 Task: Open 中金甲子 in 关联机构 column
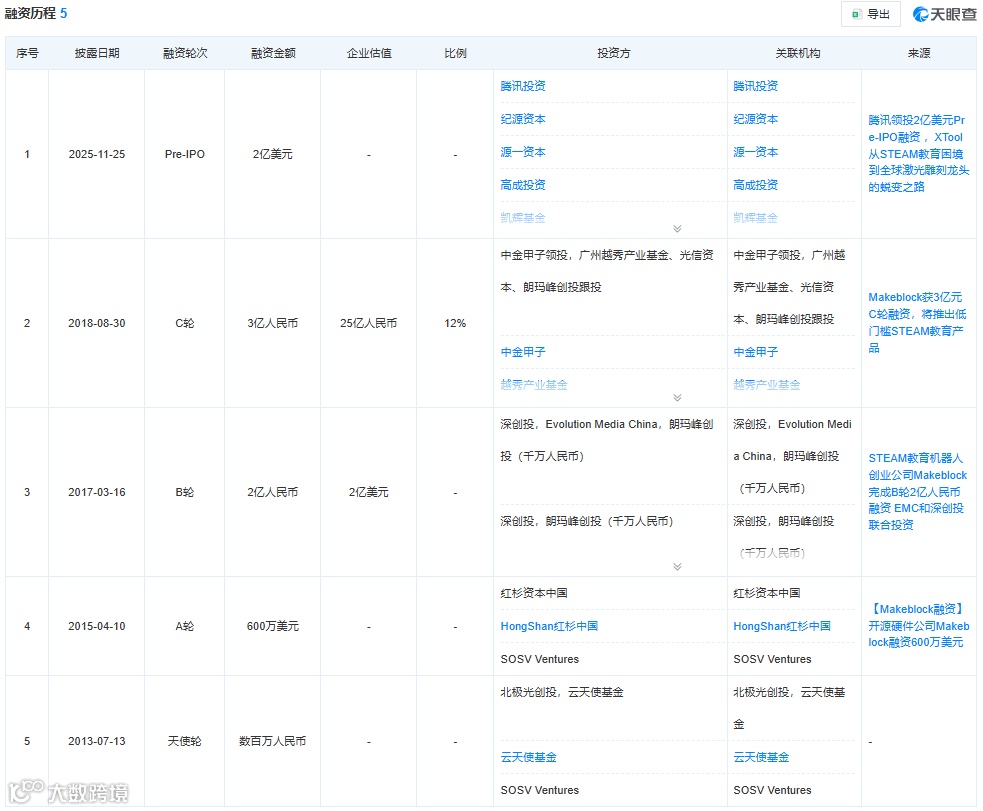coord(755,352)
